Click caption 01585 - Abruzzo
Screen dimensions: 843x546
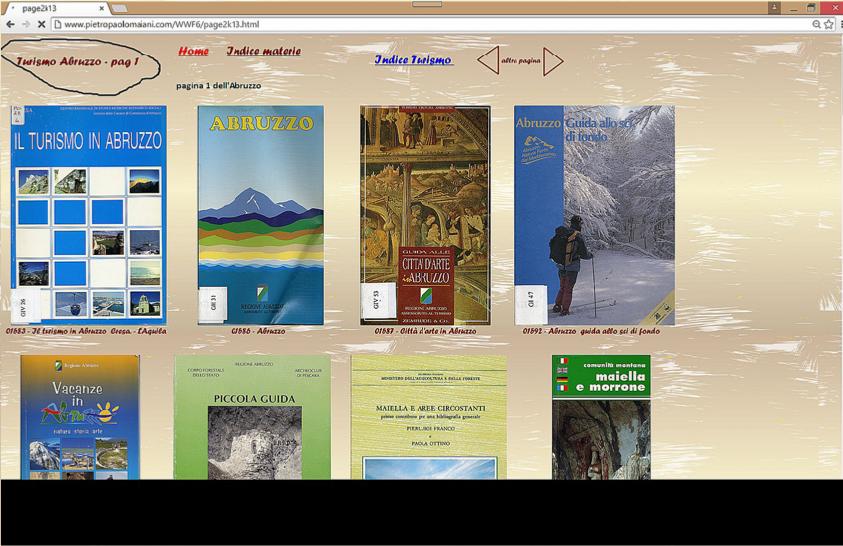[258, 331]
